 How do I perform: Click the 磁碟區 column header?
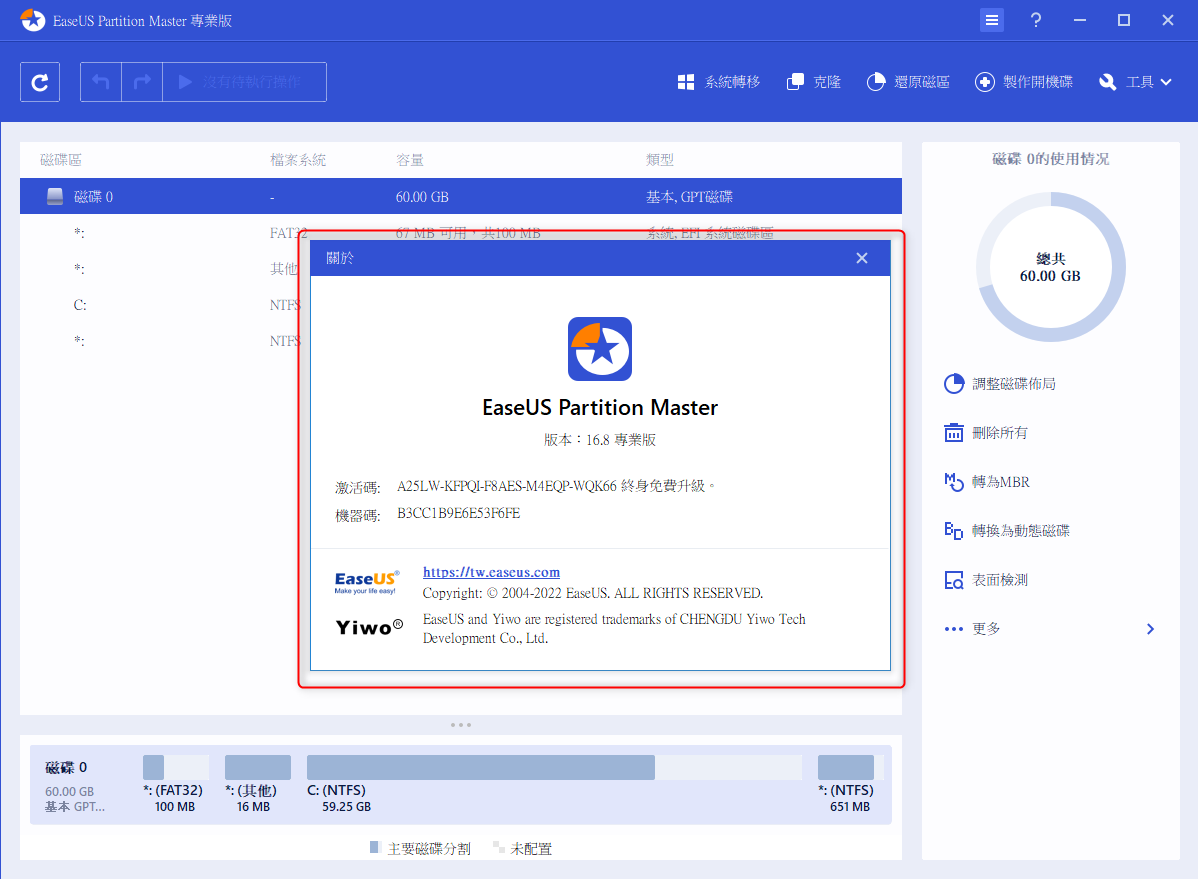pos(60,160)
